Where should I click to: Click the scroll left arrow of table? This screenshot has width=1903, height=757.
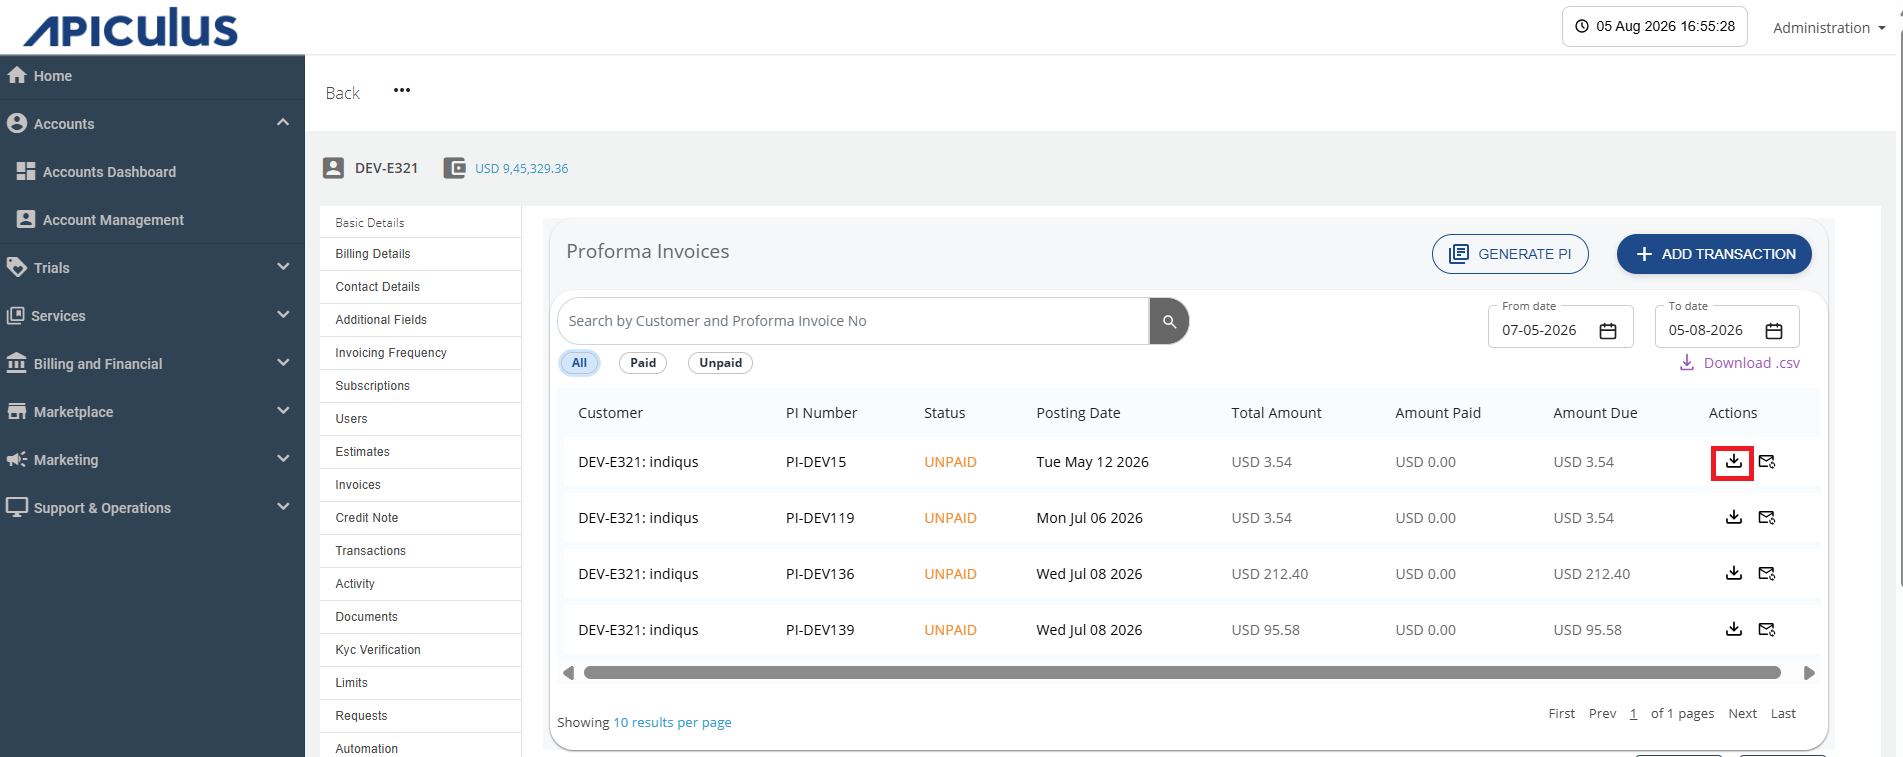click(x=569, y=673)
